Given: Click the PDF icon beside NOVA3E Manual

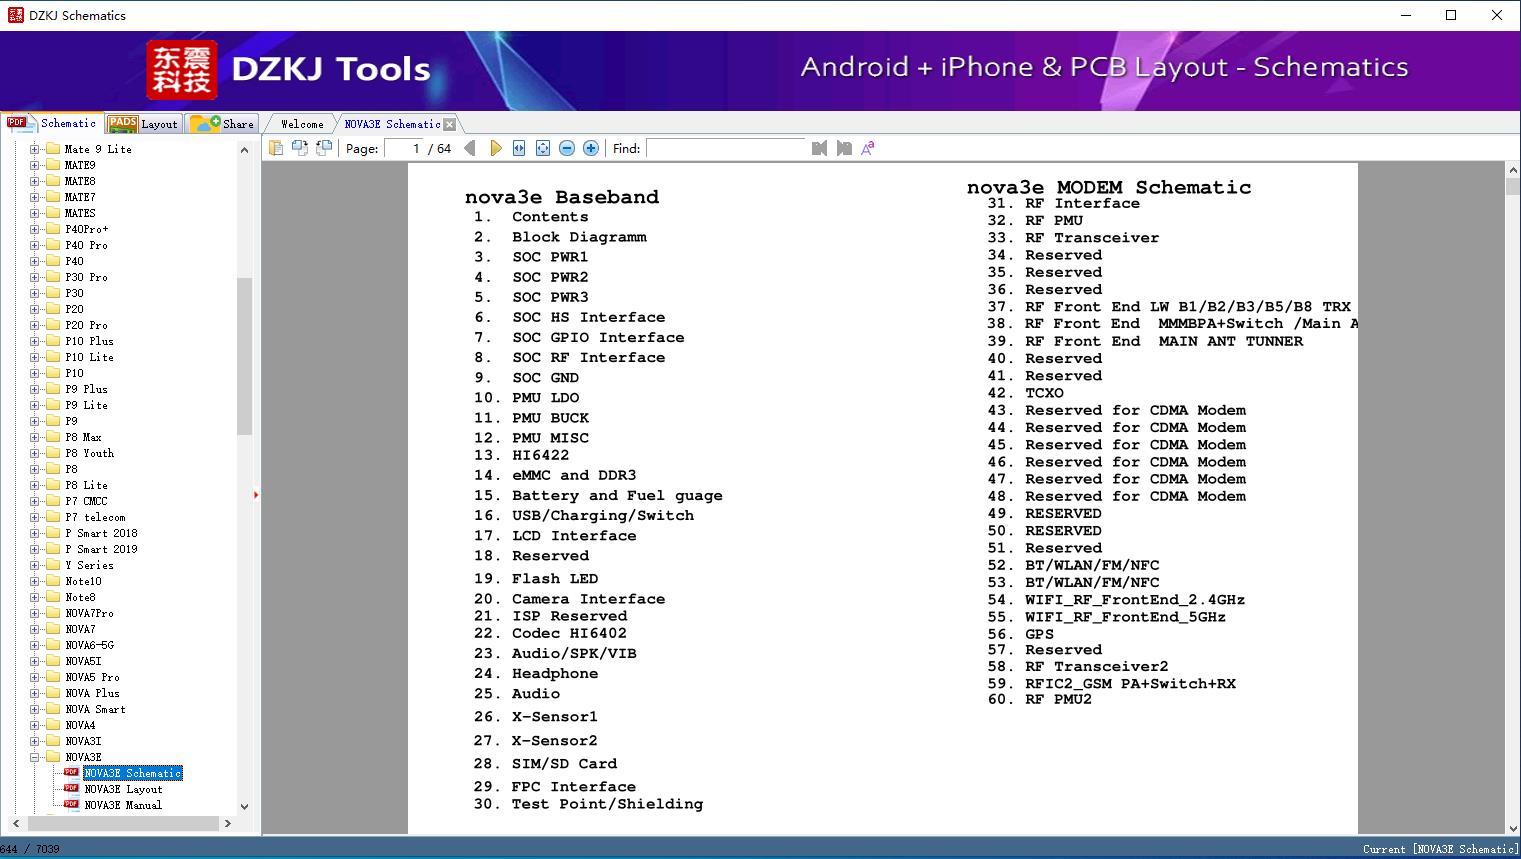Looking at the screenshot, I should click(x=71, y=804).
